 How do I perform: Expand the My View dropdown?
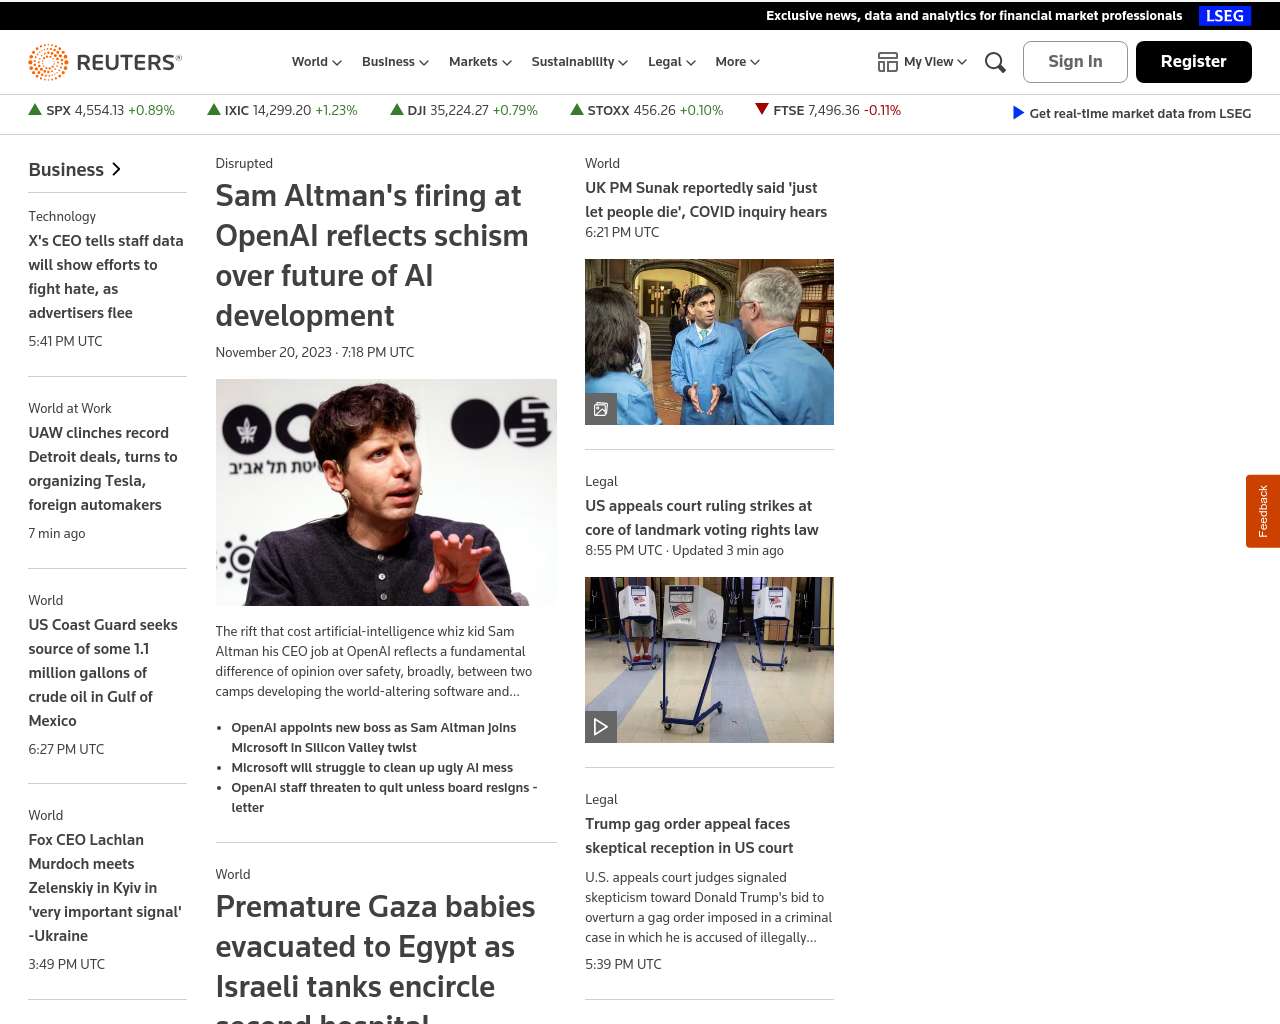(x=936, y=62)
